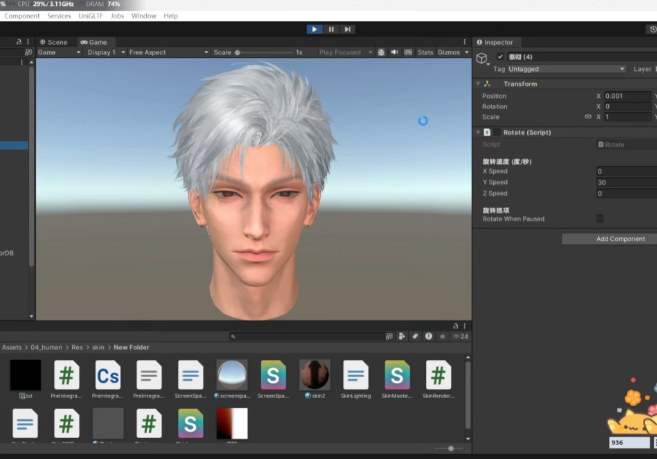Enable the Rotate When Paused checkbox
This screenshot has height=459, width=657.
click(600, 218)
